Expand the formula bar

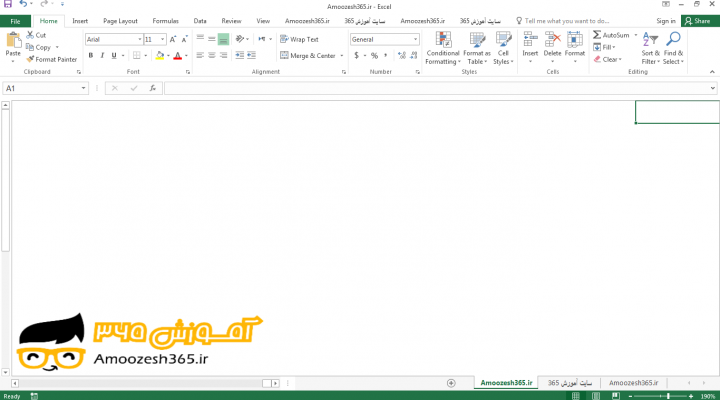point(713,88)
